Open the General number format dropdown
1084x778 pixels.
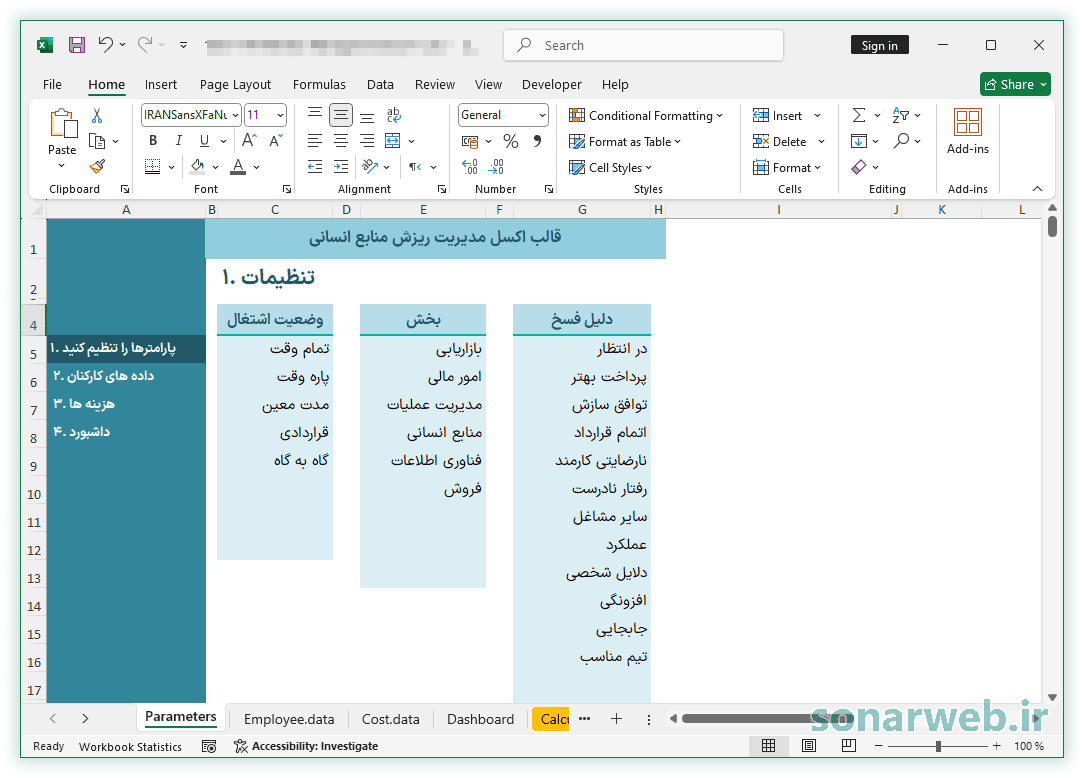[542, 115]
